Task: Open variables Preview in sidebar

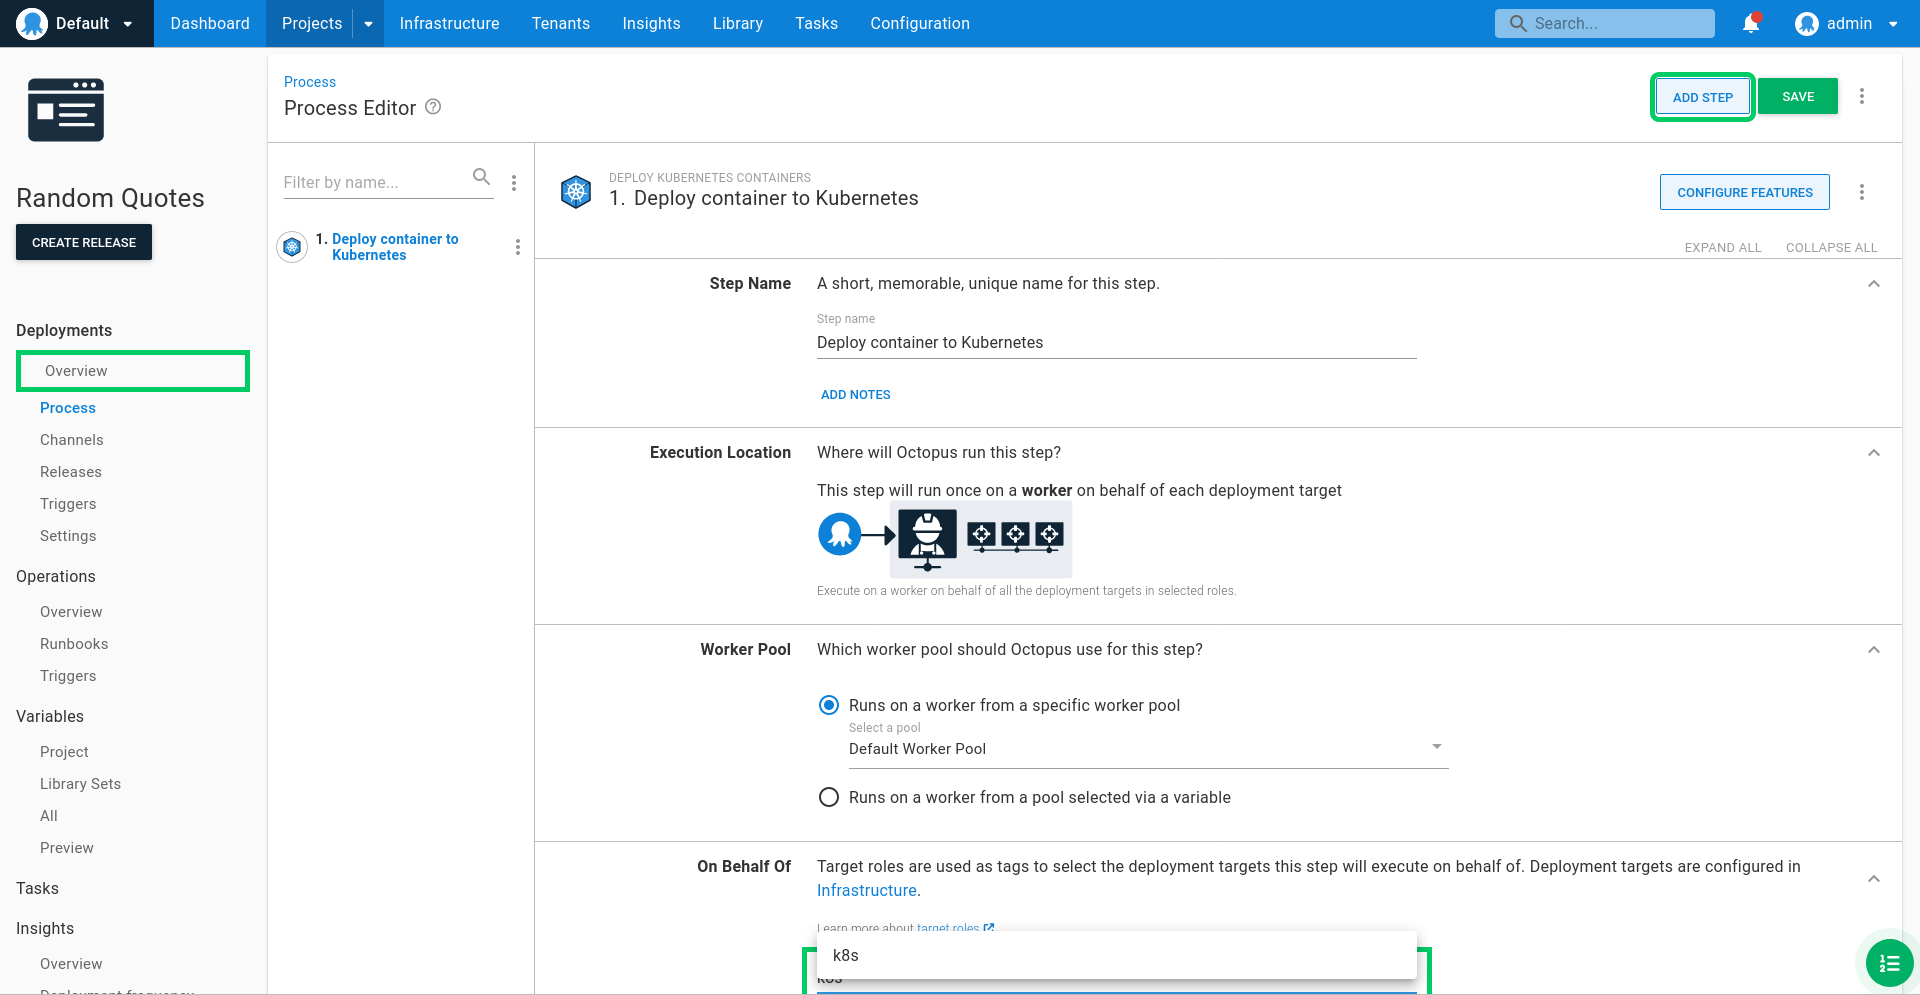Action: [67, 848]
